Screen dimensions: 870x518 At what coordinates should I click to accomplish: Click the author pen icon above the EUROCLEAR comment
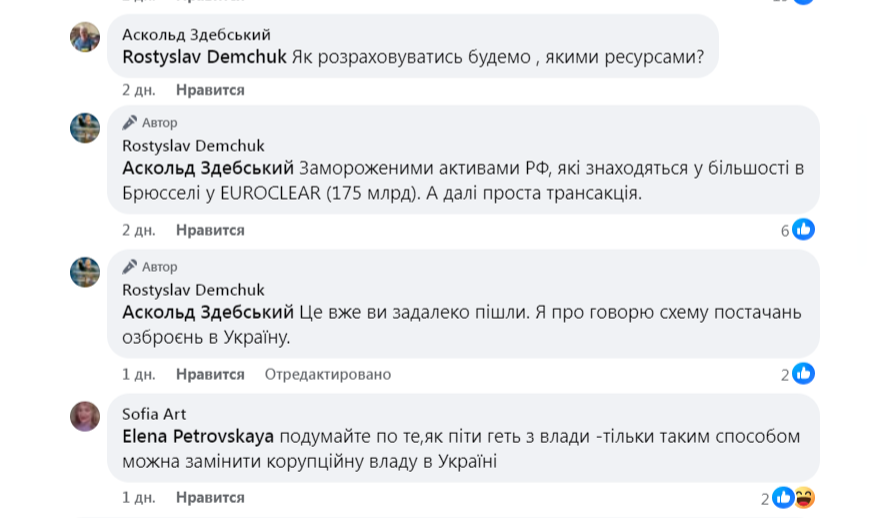tap(130, 123)
